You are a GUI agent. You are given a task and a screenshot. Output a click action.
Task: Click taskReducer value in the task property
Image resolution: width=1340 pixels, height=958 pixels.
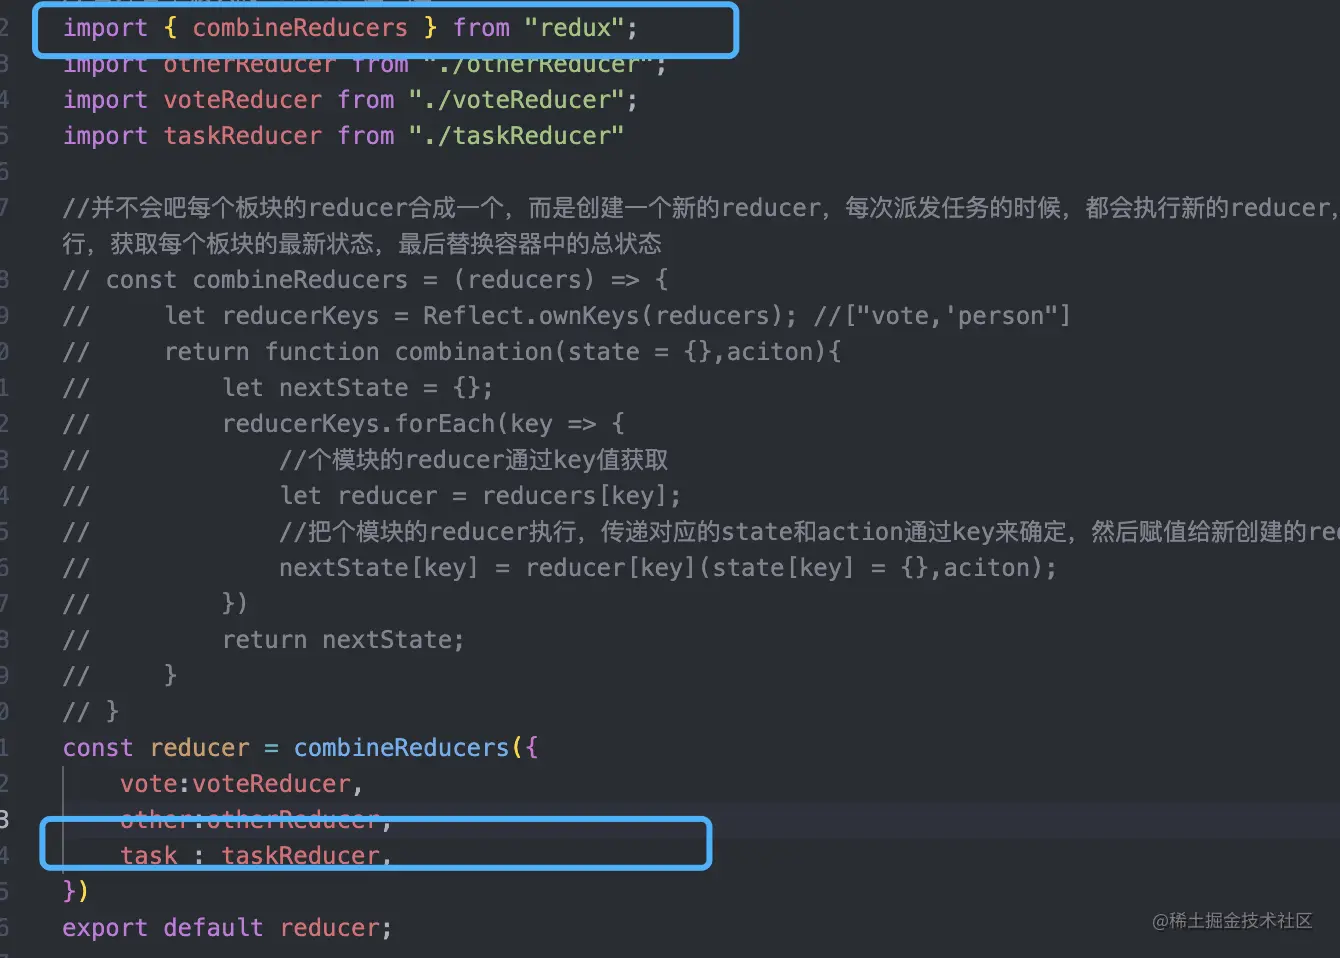300,856
